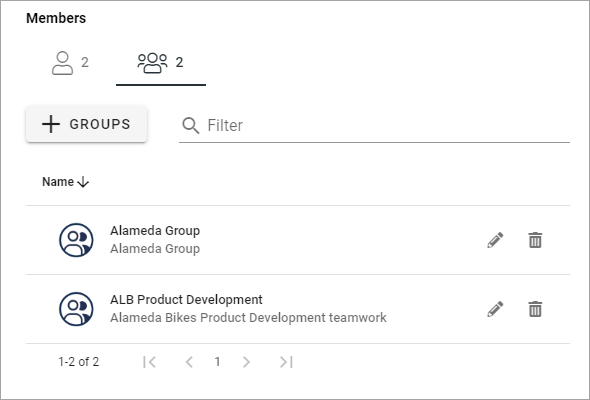Edit Alameda Group with the pencil icon
This screenshot has height=400, width=590.
tap(495, 240)
